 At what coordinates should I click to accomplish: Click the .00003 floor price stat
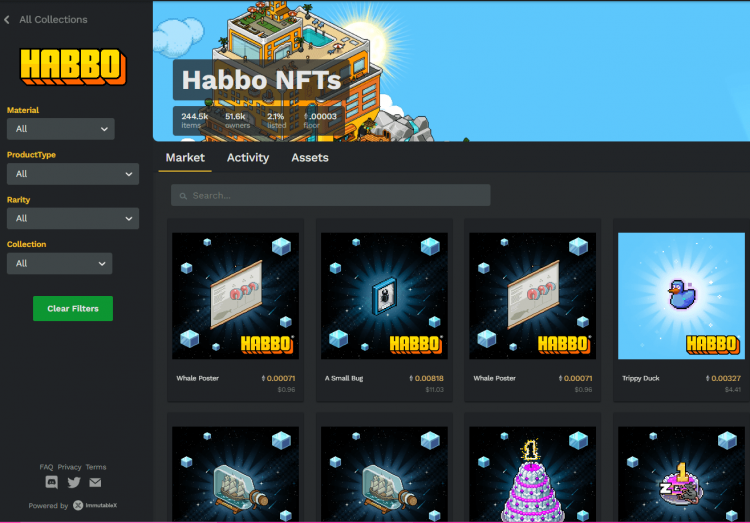[320, 120]
